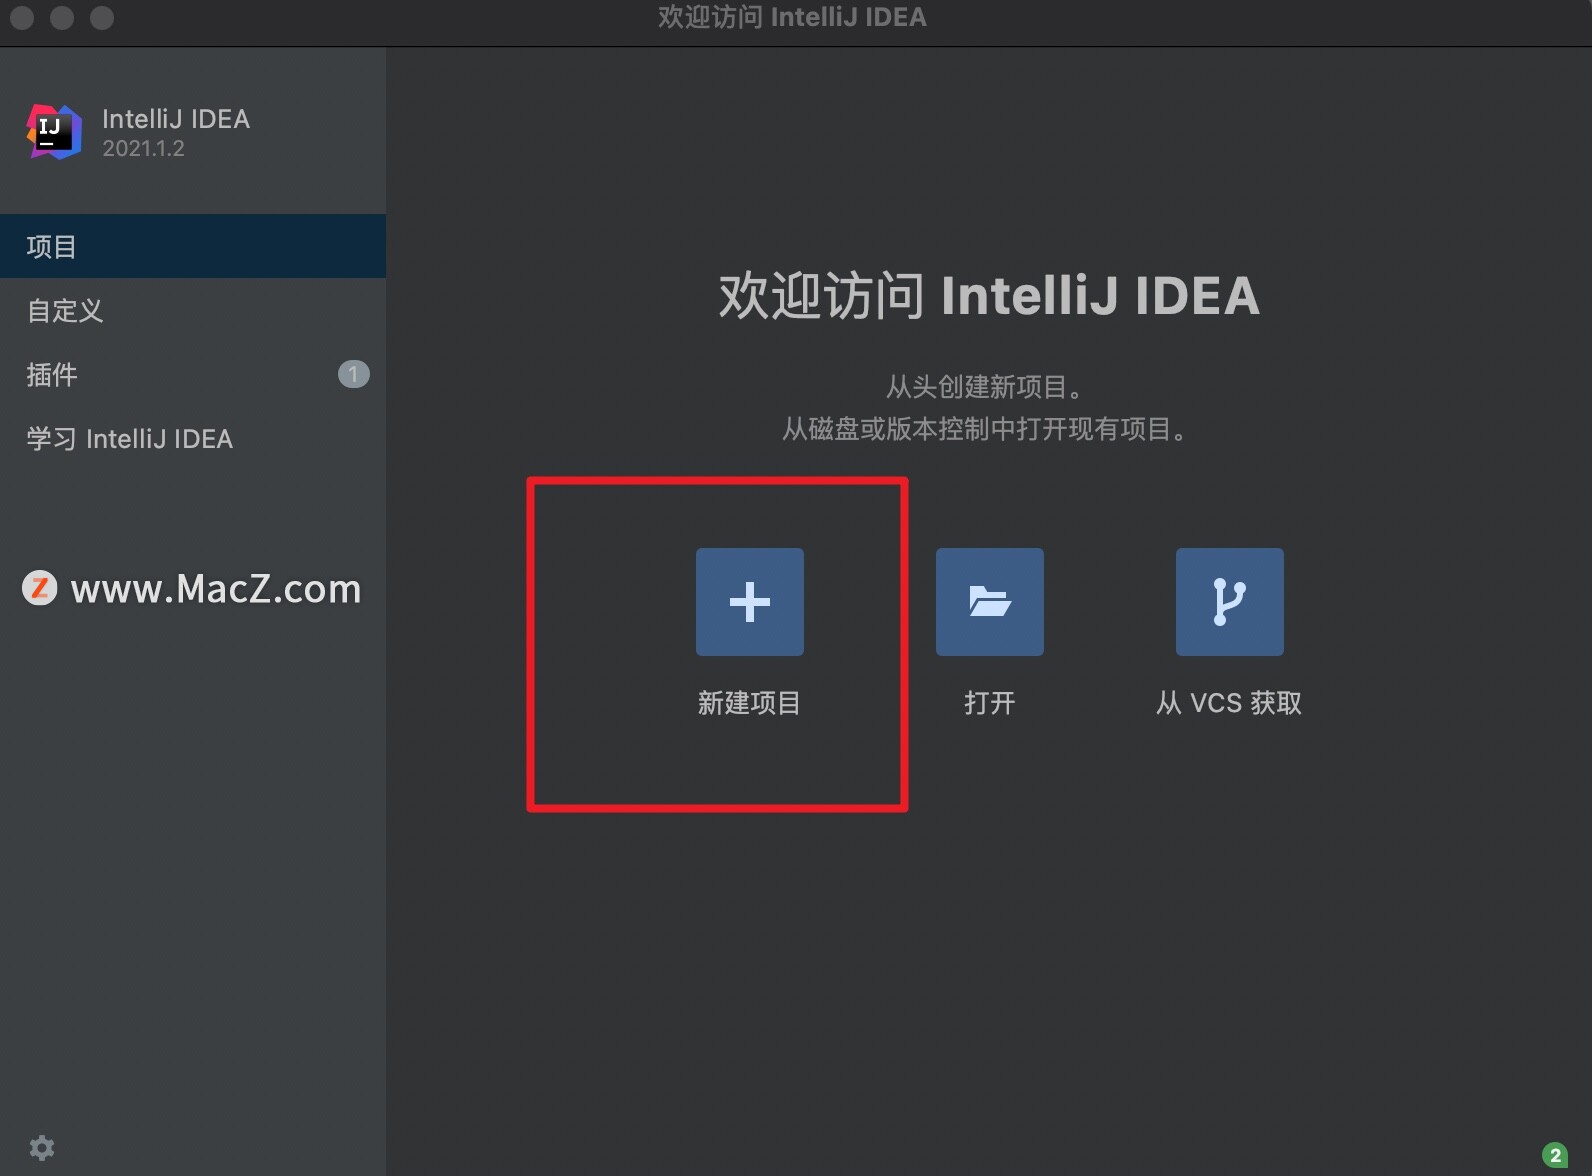This screenshot has width=1592, height=1176.
Task: Click the 欢迎访问 IntelliJ IDEA heading
Action: (x=989, y=296)
